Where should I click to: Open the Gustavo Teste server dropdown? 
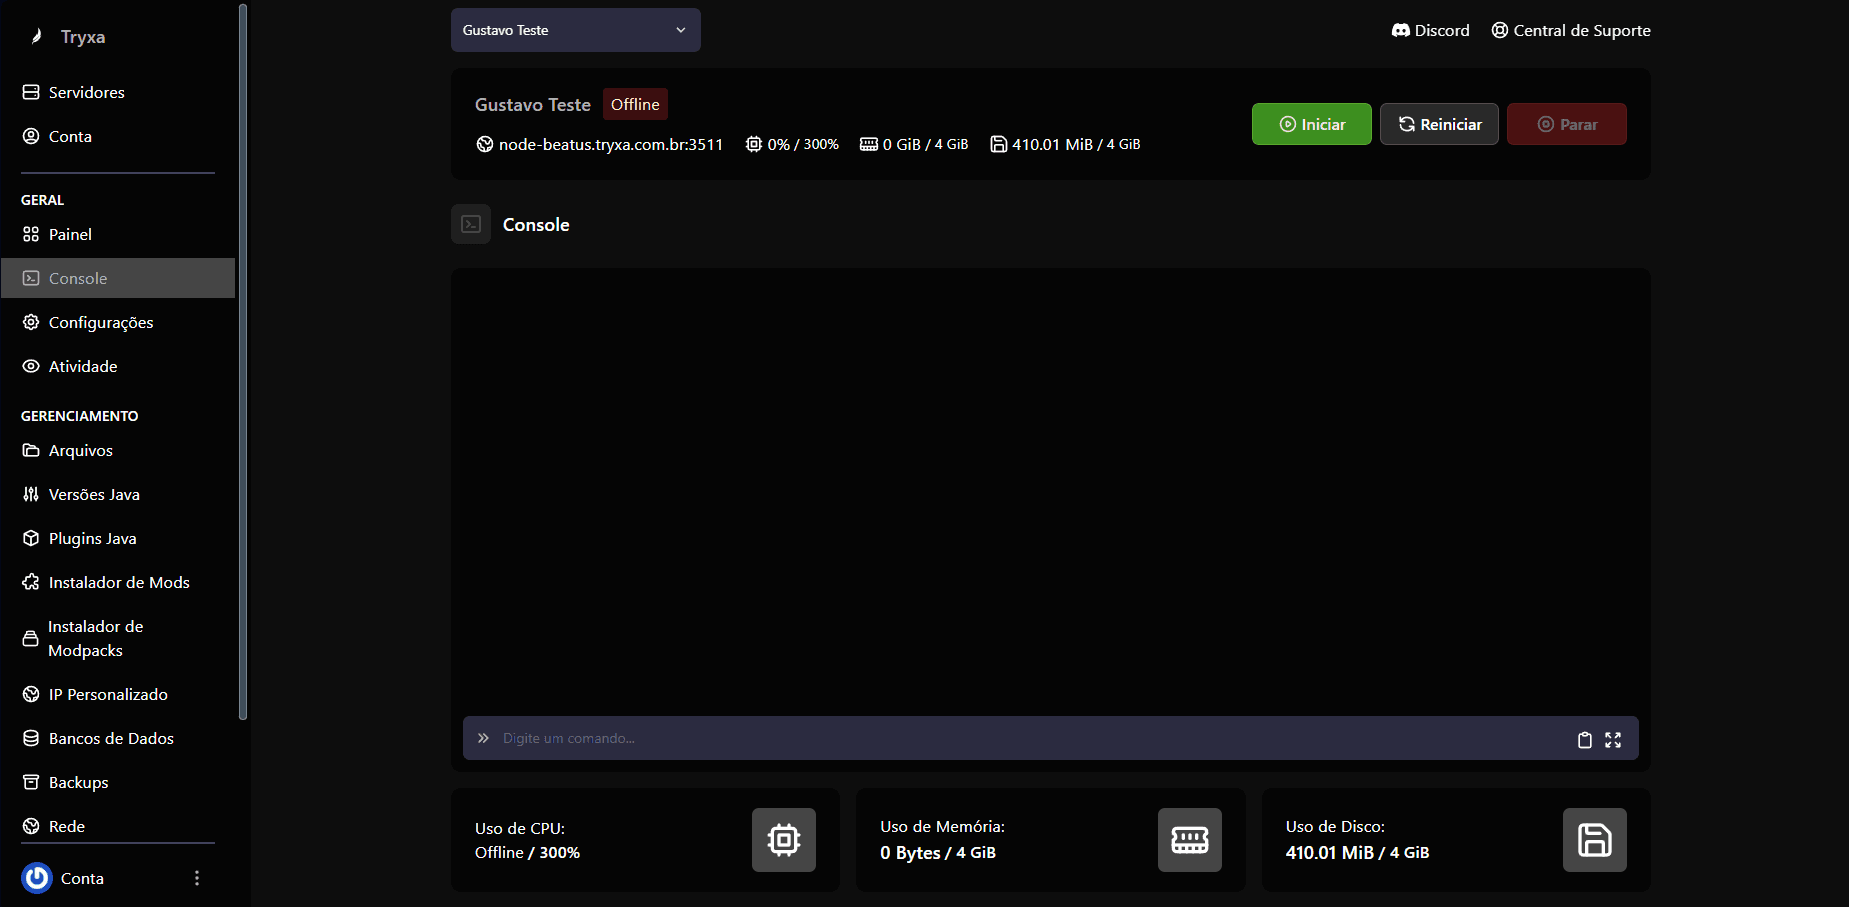coord(575,30)
